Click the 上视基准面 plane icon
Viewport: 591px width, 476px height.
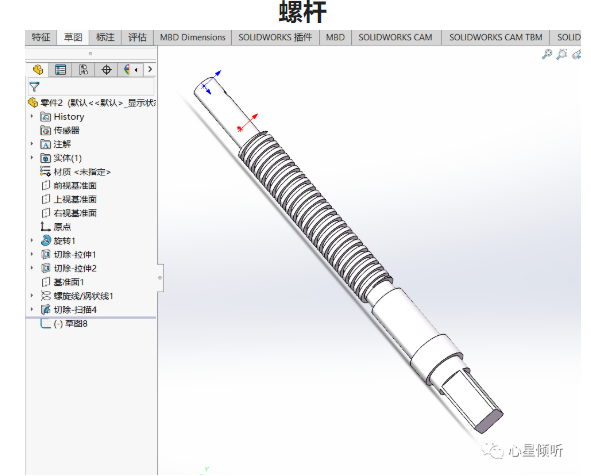pyautogui.click(x=45, y=199)
